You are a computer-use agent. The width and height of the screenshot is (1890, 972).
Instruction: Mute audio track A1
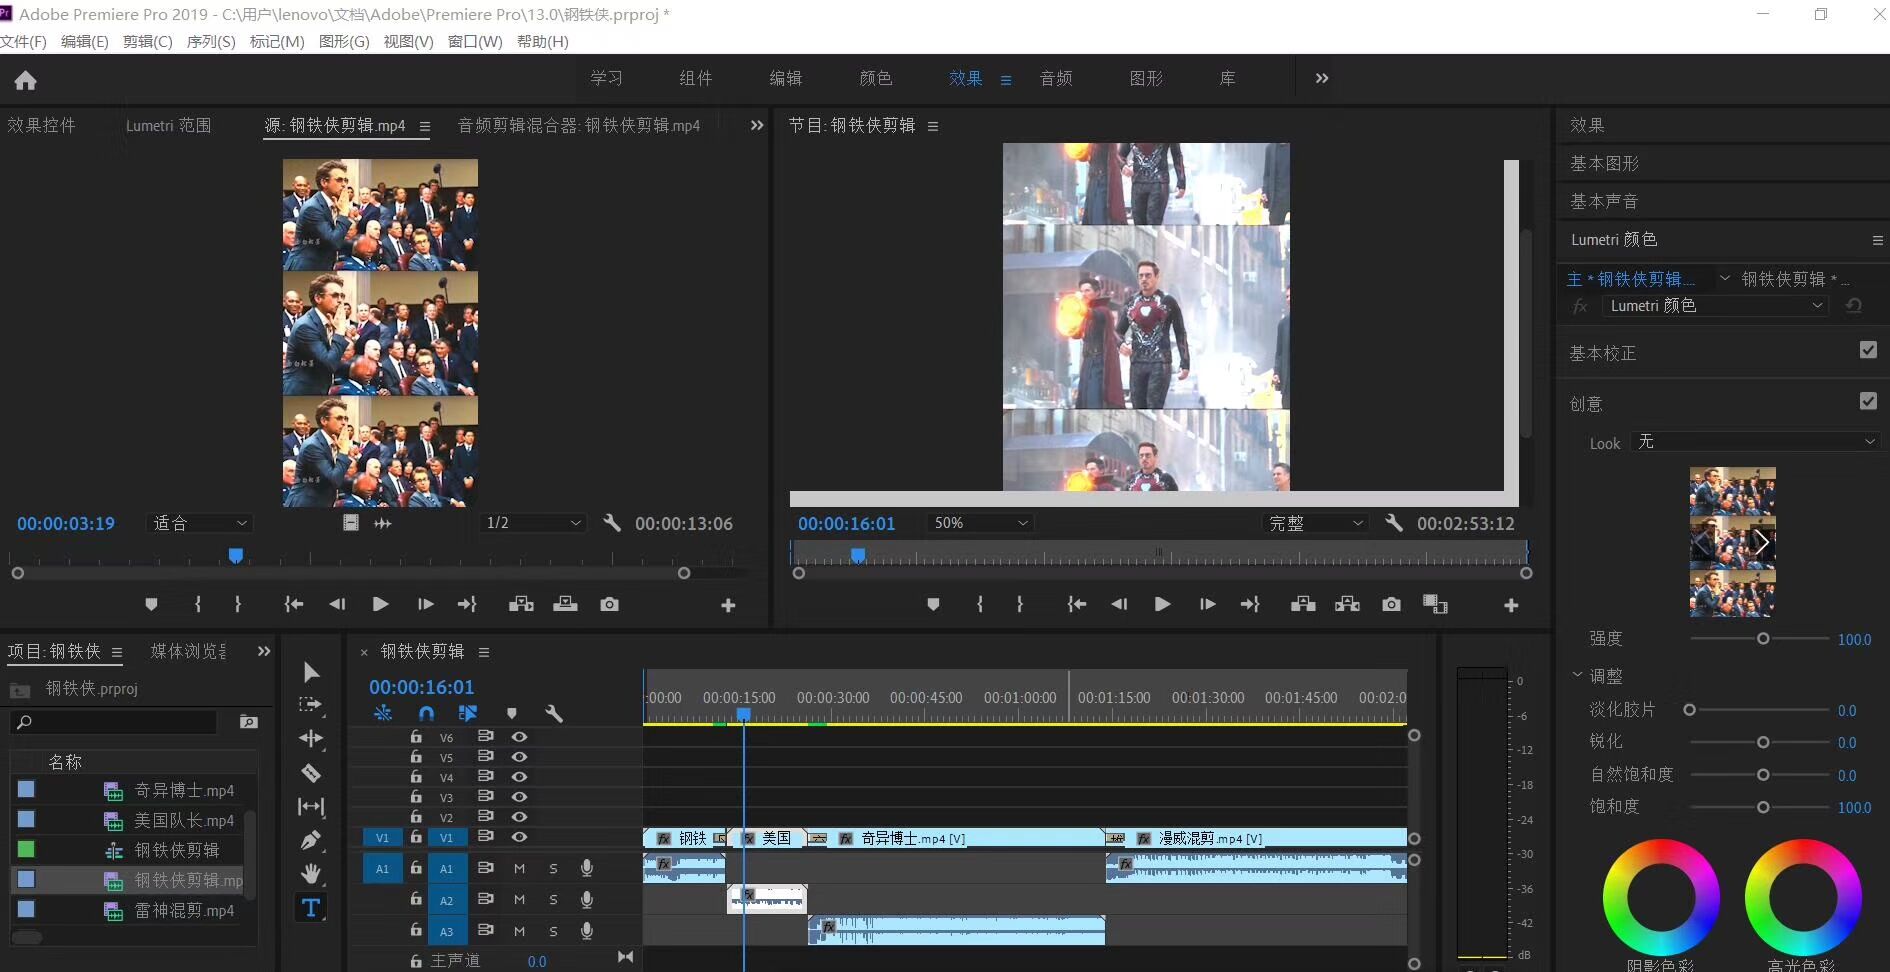tap(519, 869)
